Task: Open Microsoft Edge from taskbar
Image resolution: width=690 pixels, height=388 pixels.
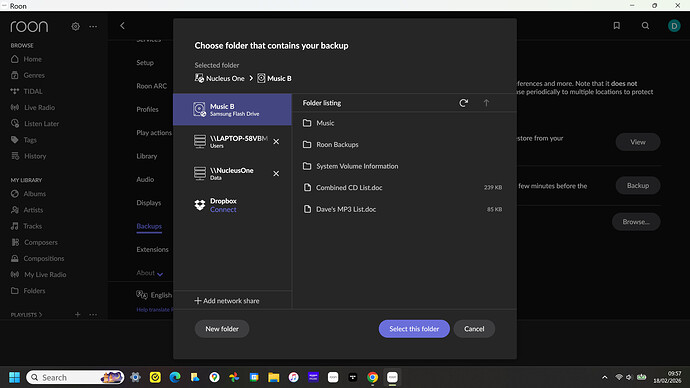Action: (175, 377)
